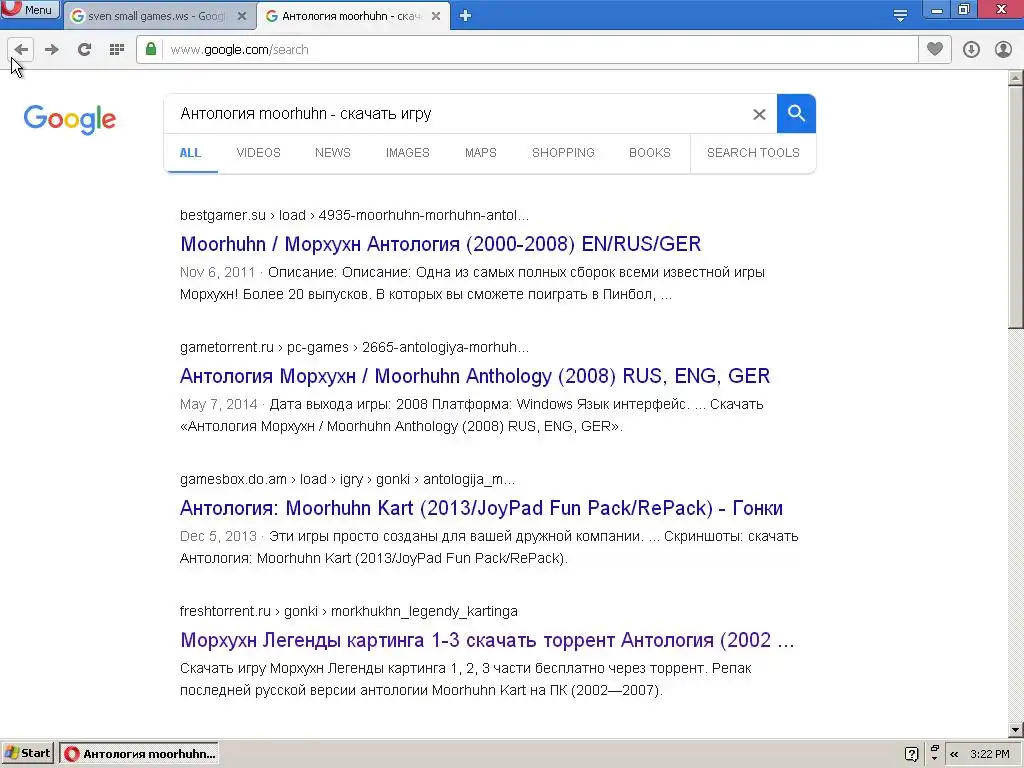Add page to bookmarks with heart icon
Screen dimensions: 1024x768
pyautogui.click(x=935, y=49)
